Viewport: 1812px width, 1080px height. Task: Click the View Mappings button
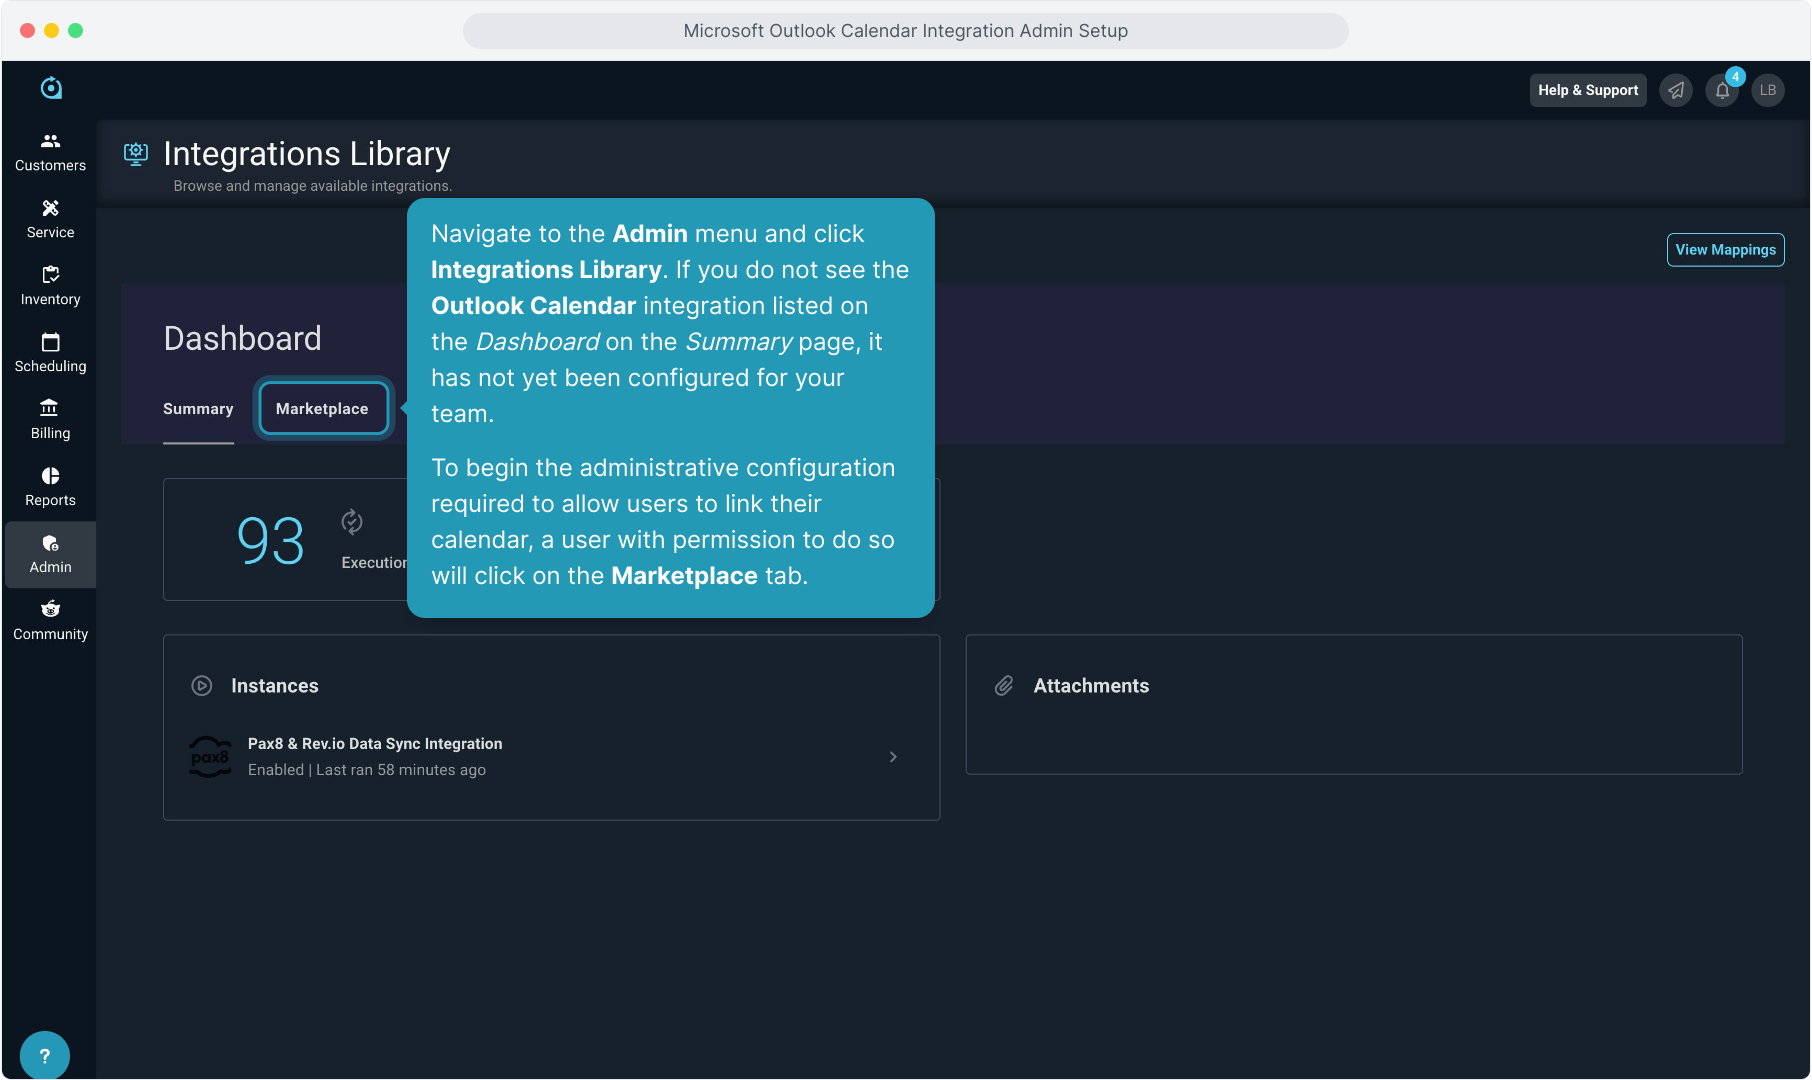pyautogui.click(x=1725, y=250)
